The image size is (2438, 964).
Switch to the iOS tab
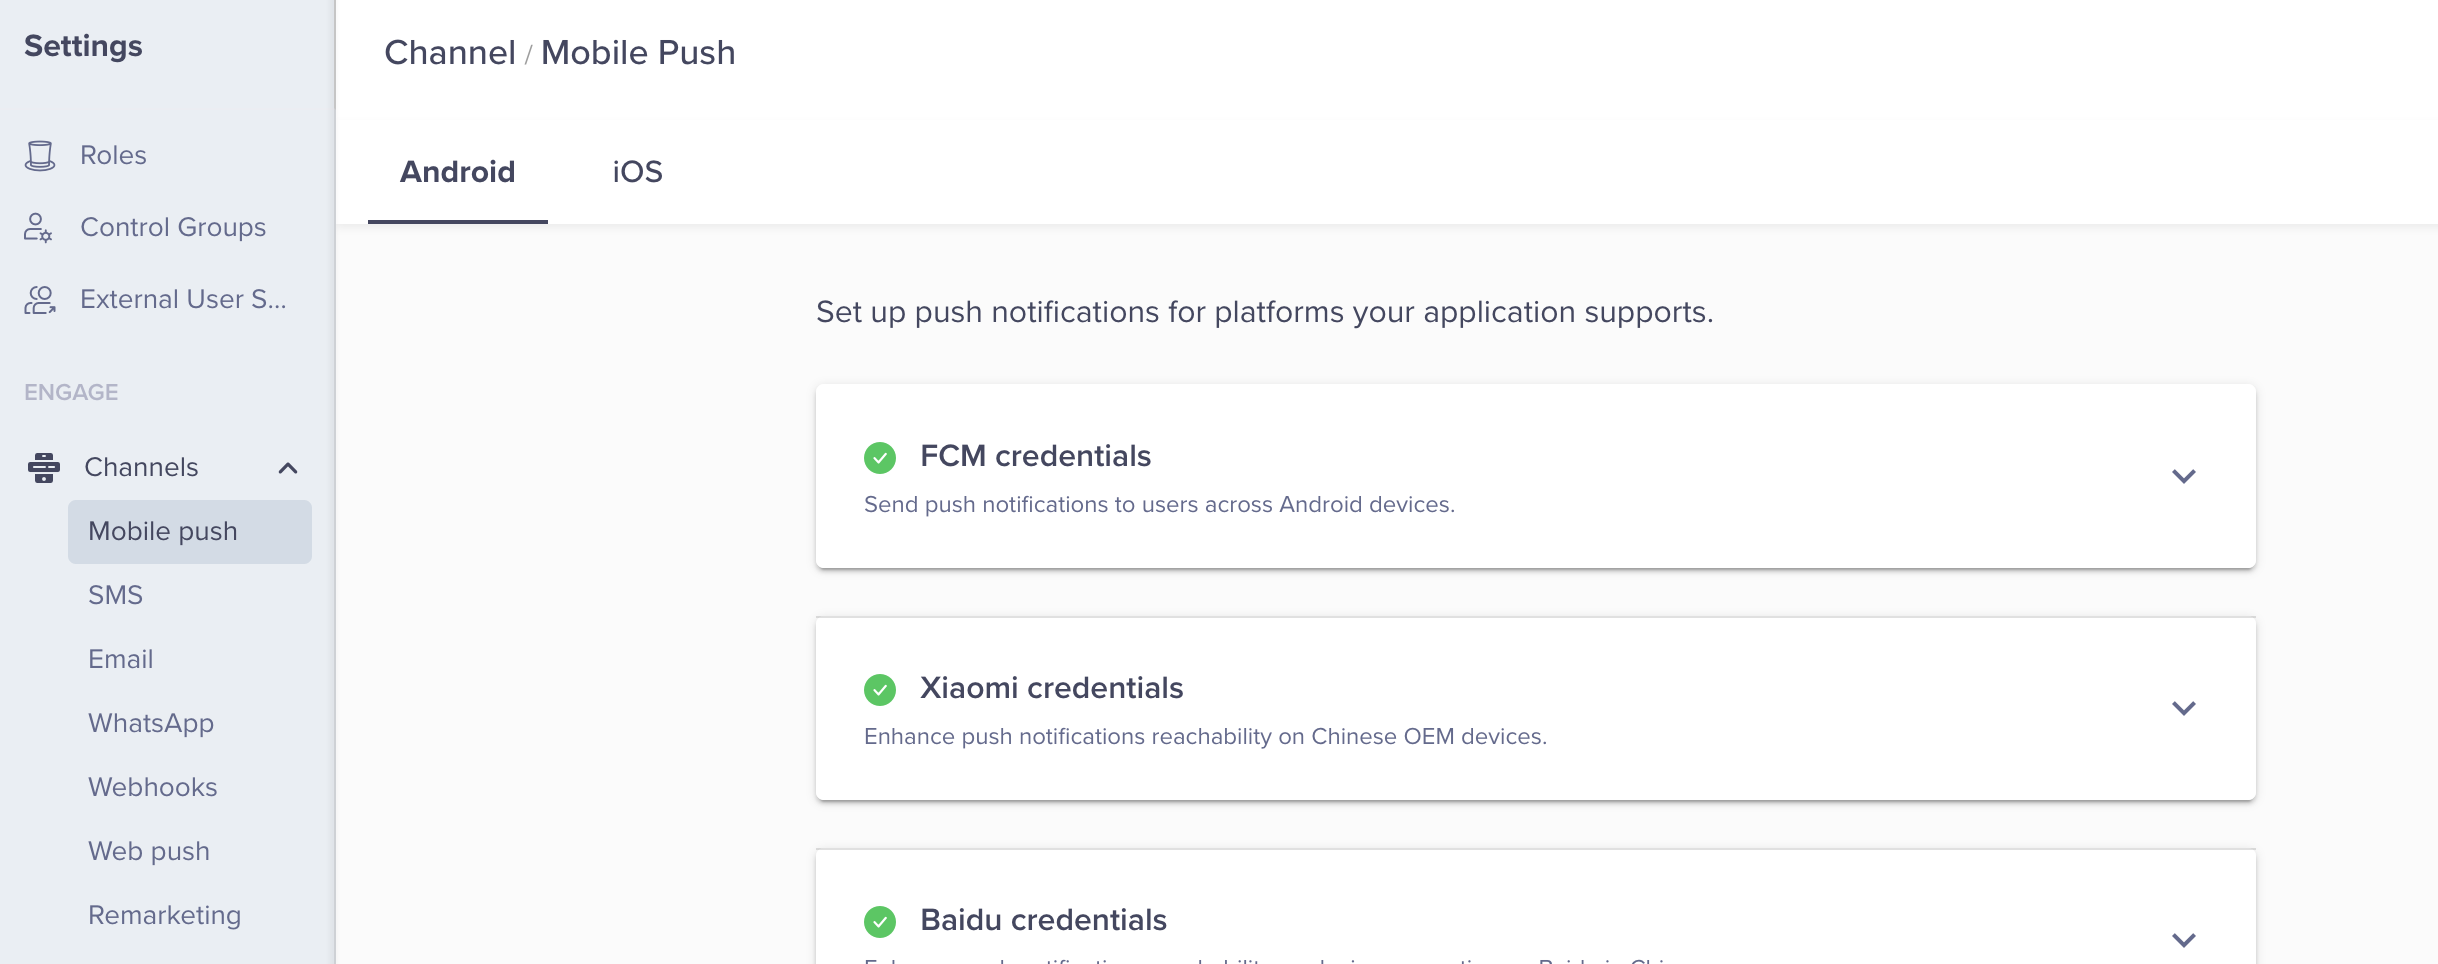pos(636,171)
